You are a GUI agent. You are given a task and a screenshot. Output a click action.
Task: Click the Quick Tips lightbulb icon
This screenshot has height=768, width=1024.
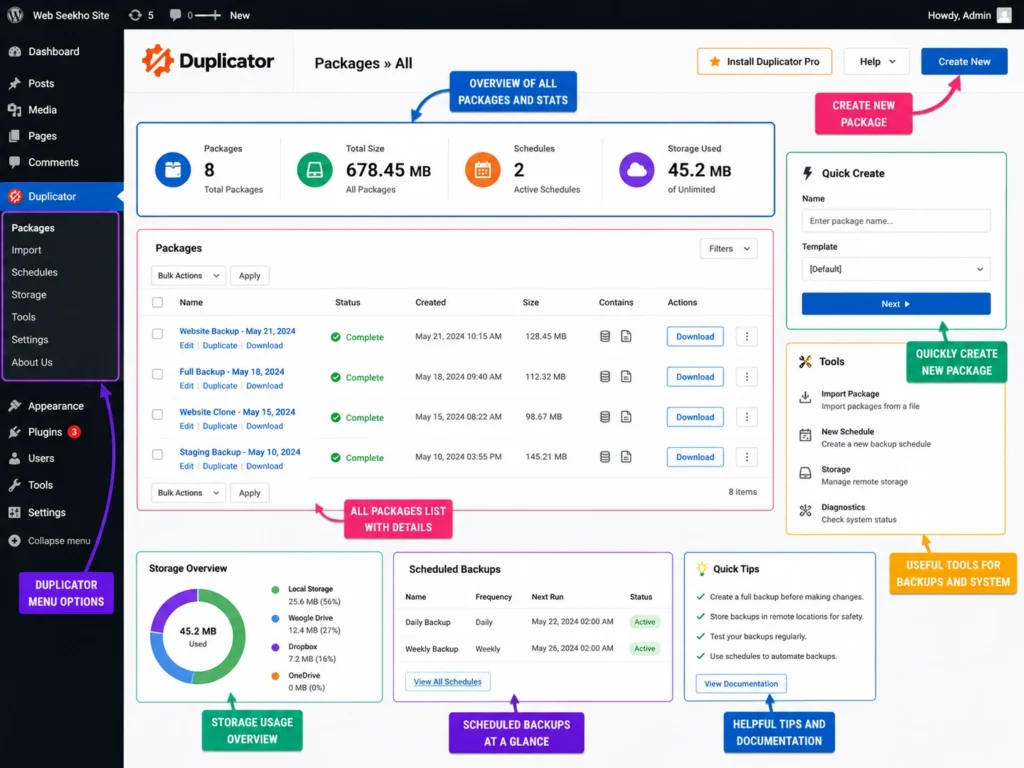tap(701, 568)
